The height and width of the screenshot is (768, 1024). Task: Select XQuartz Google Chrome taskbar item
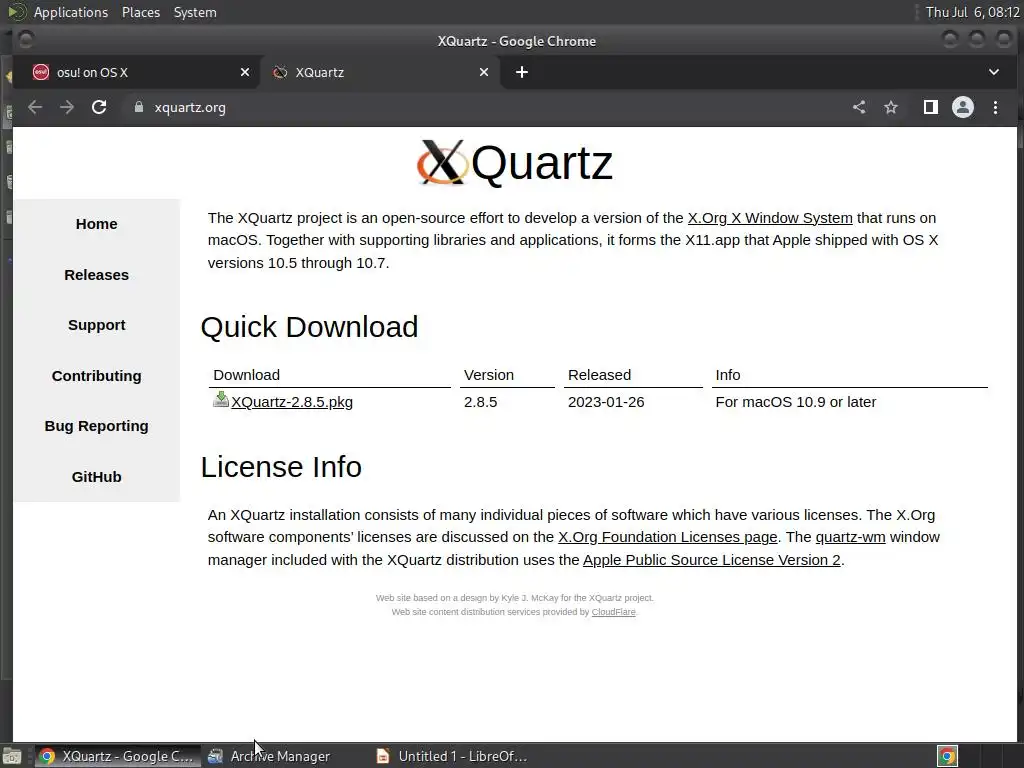pyautogui.click(x=118, y=756)
